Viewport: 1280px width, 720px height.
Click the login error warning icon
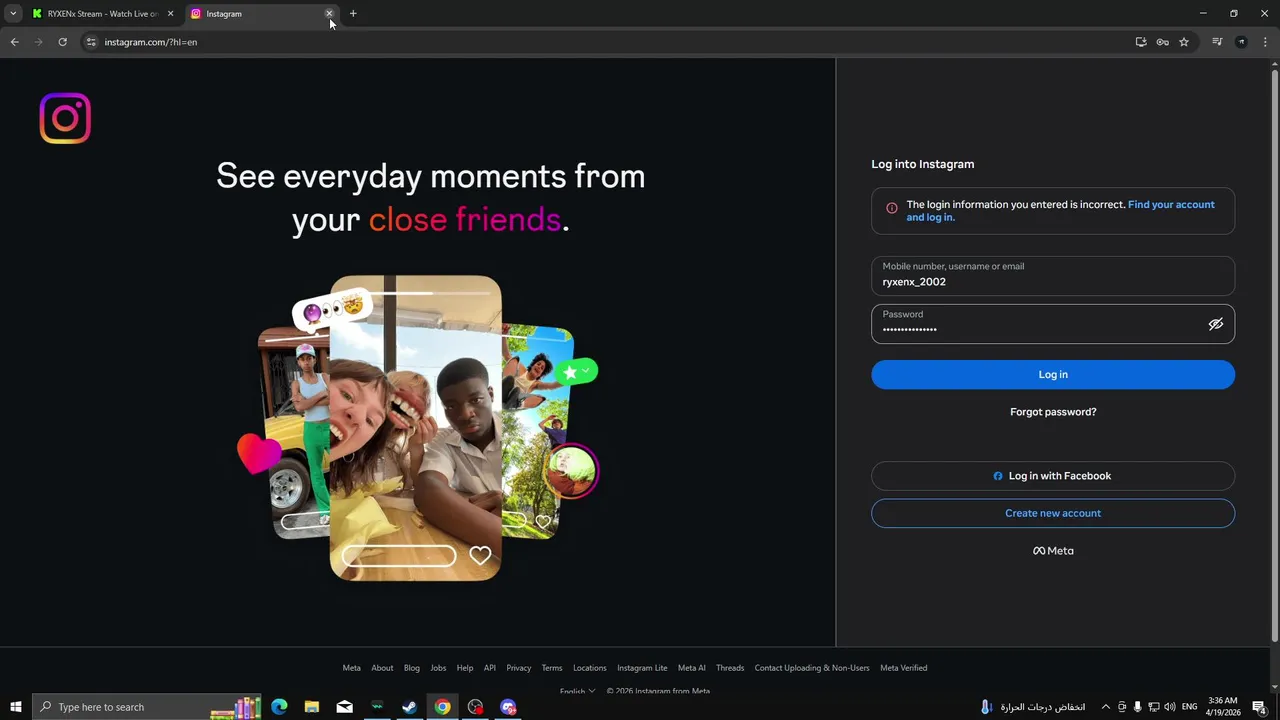coord(892,208)
